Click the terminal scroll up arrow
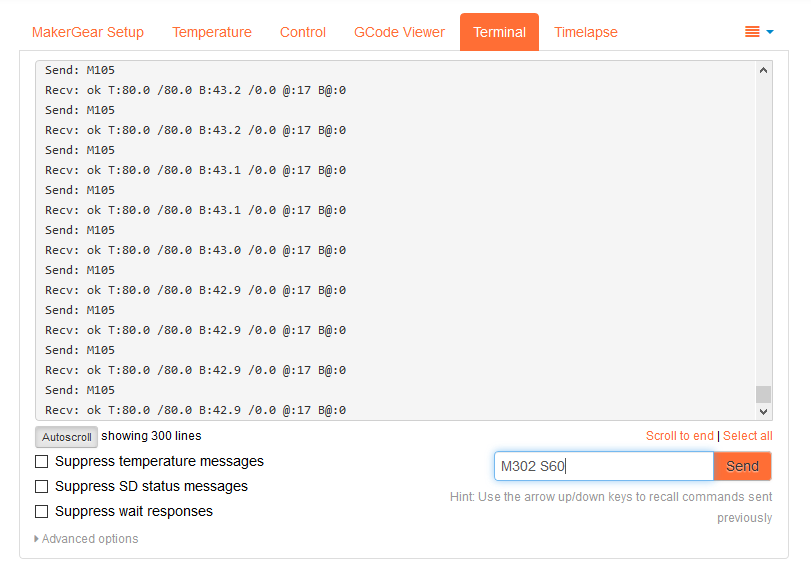Viewport: 811px width, 576px height. (763, 71)
